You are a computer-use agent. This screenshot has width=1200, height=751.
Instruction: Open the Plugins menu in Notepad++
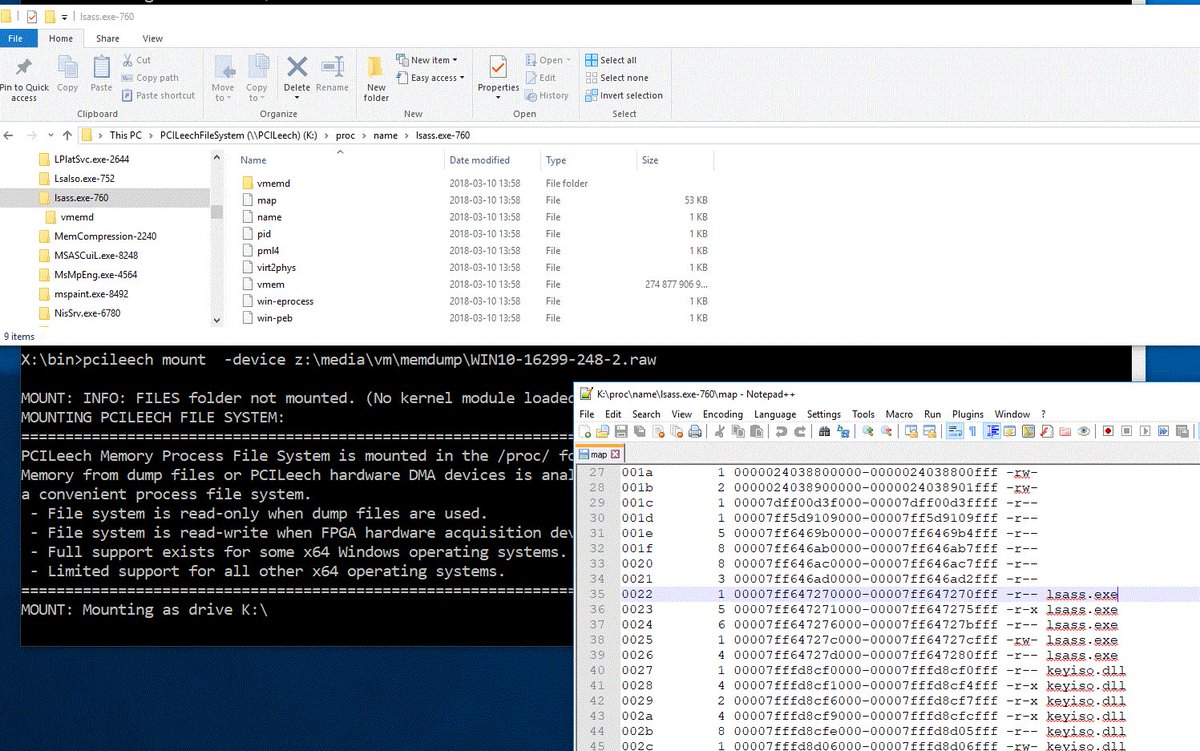pos(967,414)
